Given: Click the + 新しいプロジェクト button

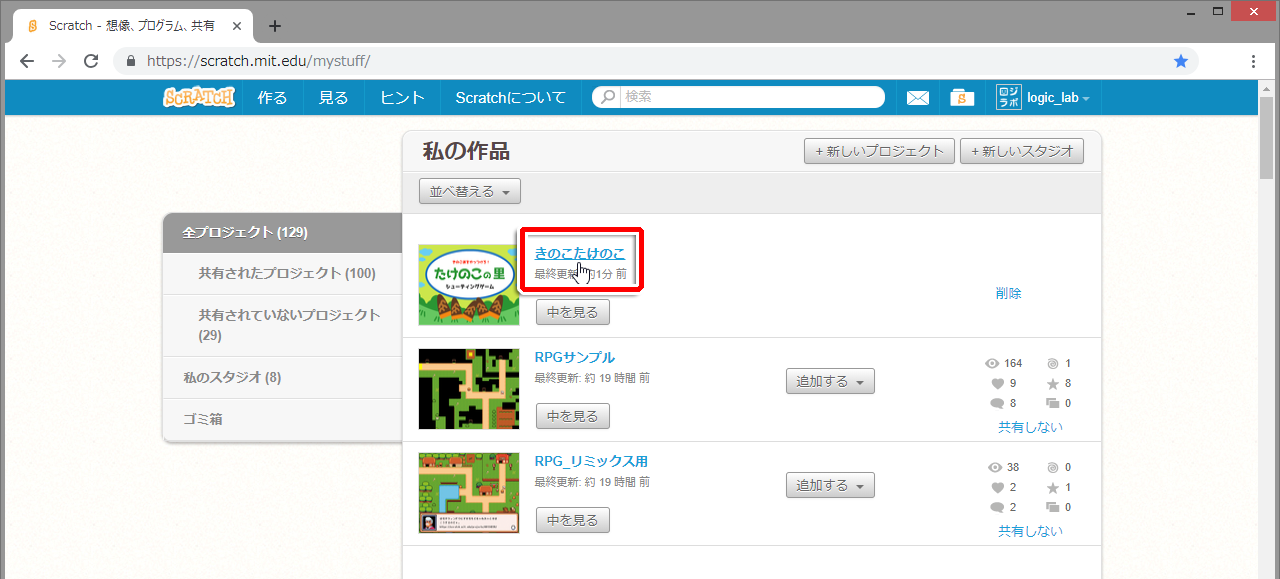Looking at the screenshot, I should [x=879, y=151].
